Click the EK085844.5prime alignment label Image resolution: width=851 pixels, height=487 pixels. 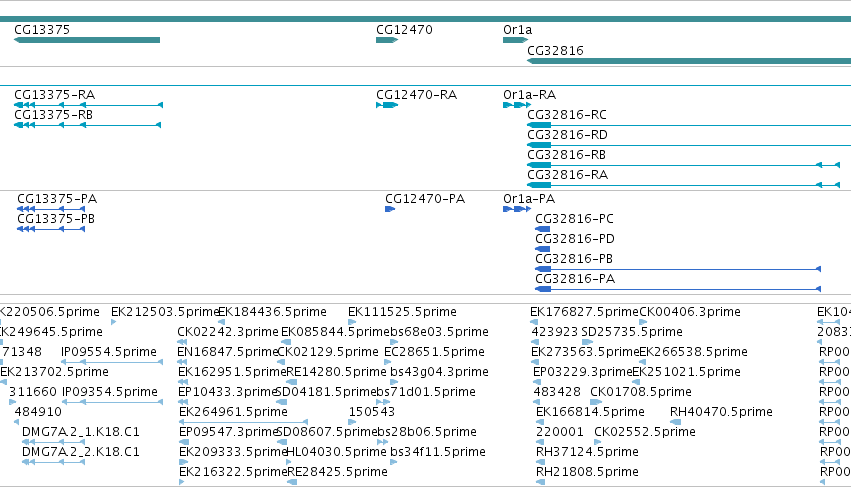(335, 332)
